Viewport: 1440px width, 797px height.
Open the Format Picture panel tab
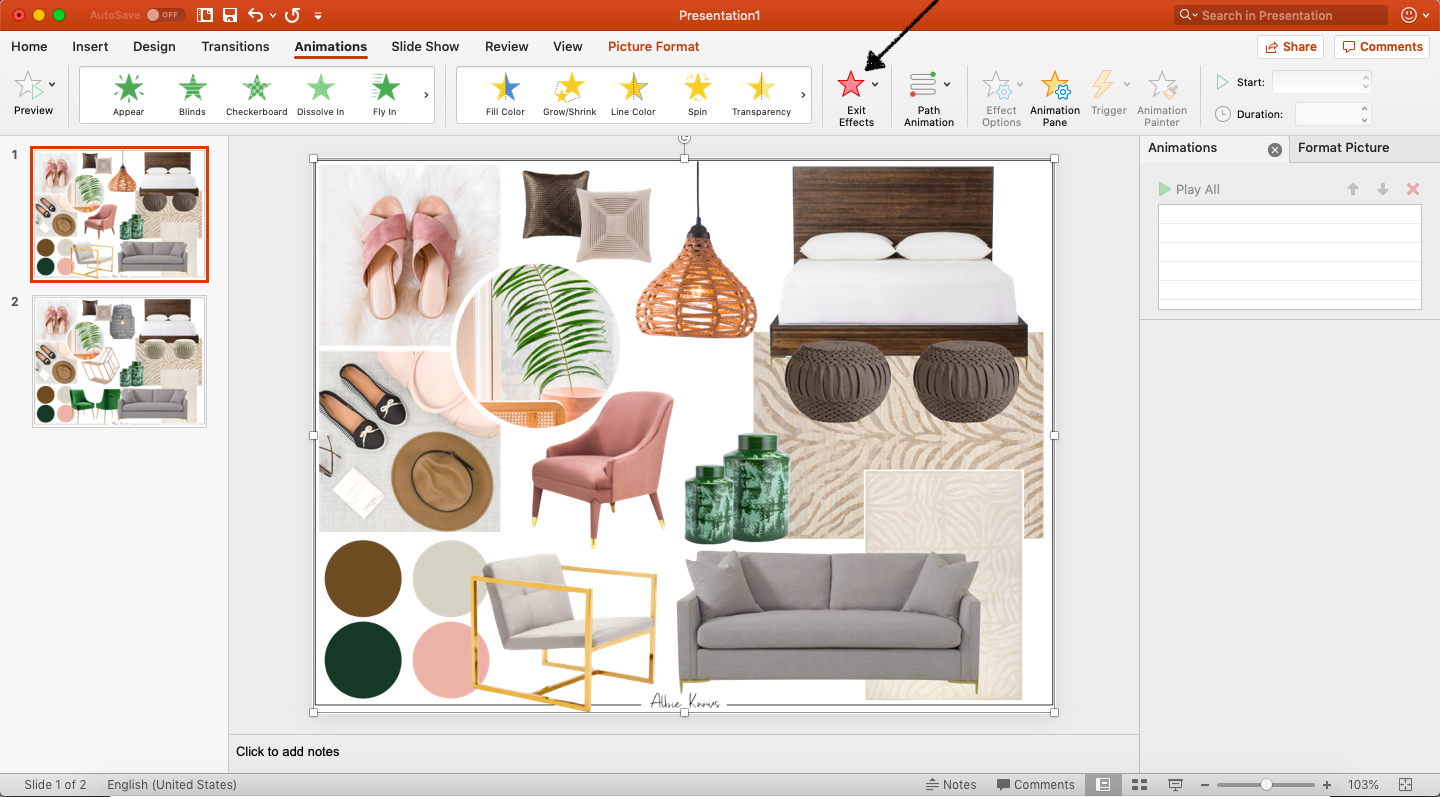coord(1343,148)
